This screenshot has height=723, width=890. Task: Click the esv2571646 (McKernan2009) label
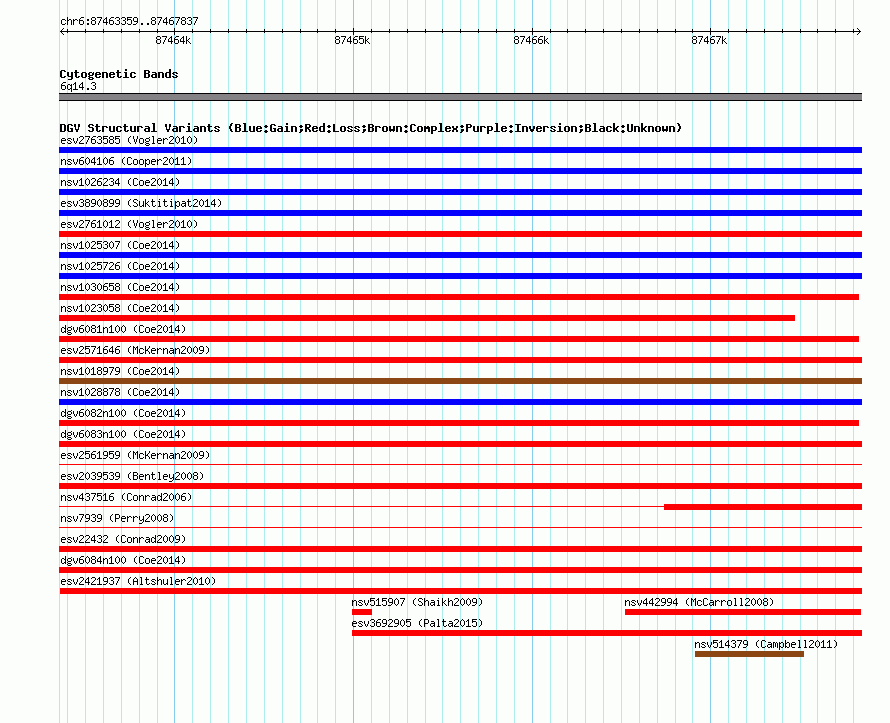[x=135, y=350]
